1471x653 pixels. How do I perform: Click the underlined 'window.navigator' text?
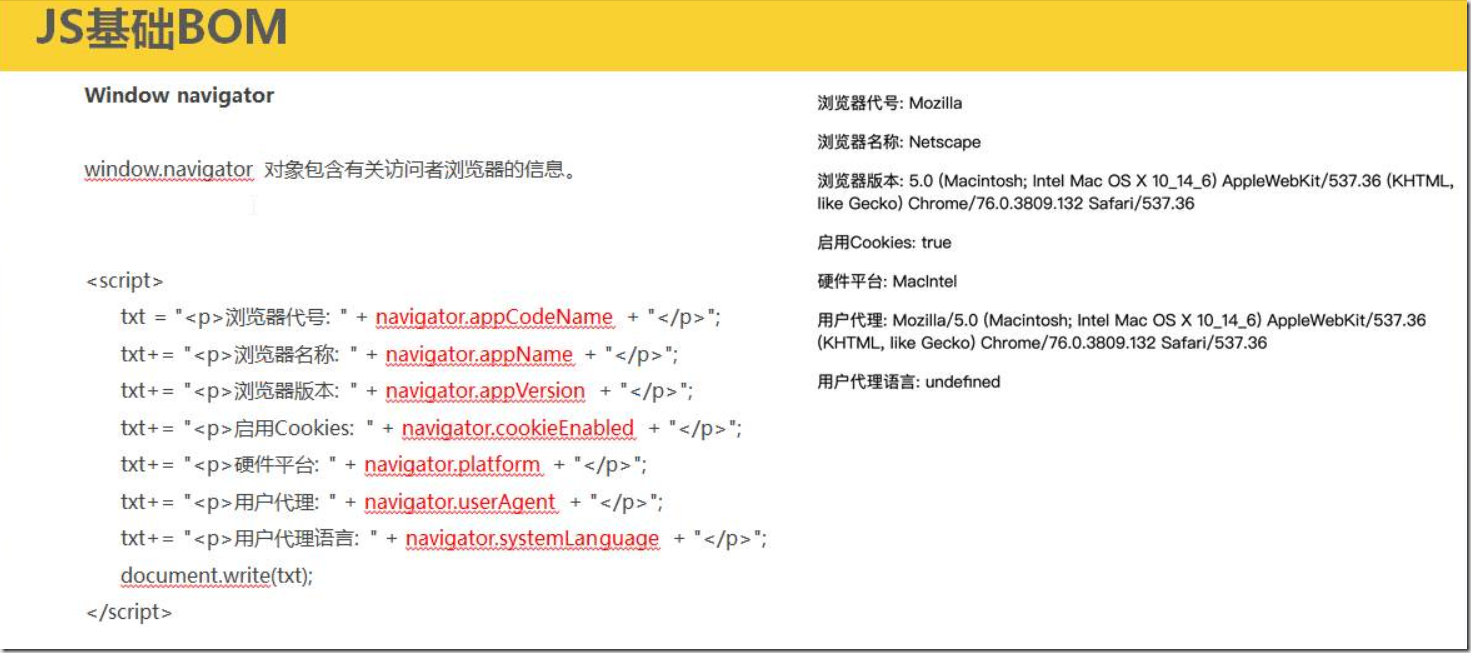pos(168,169)
